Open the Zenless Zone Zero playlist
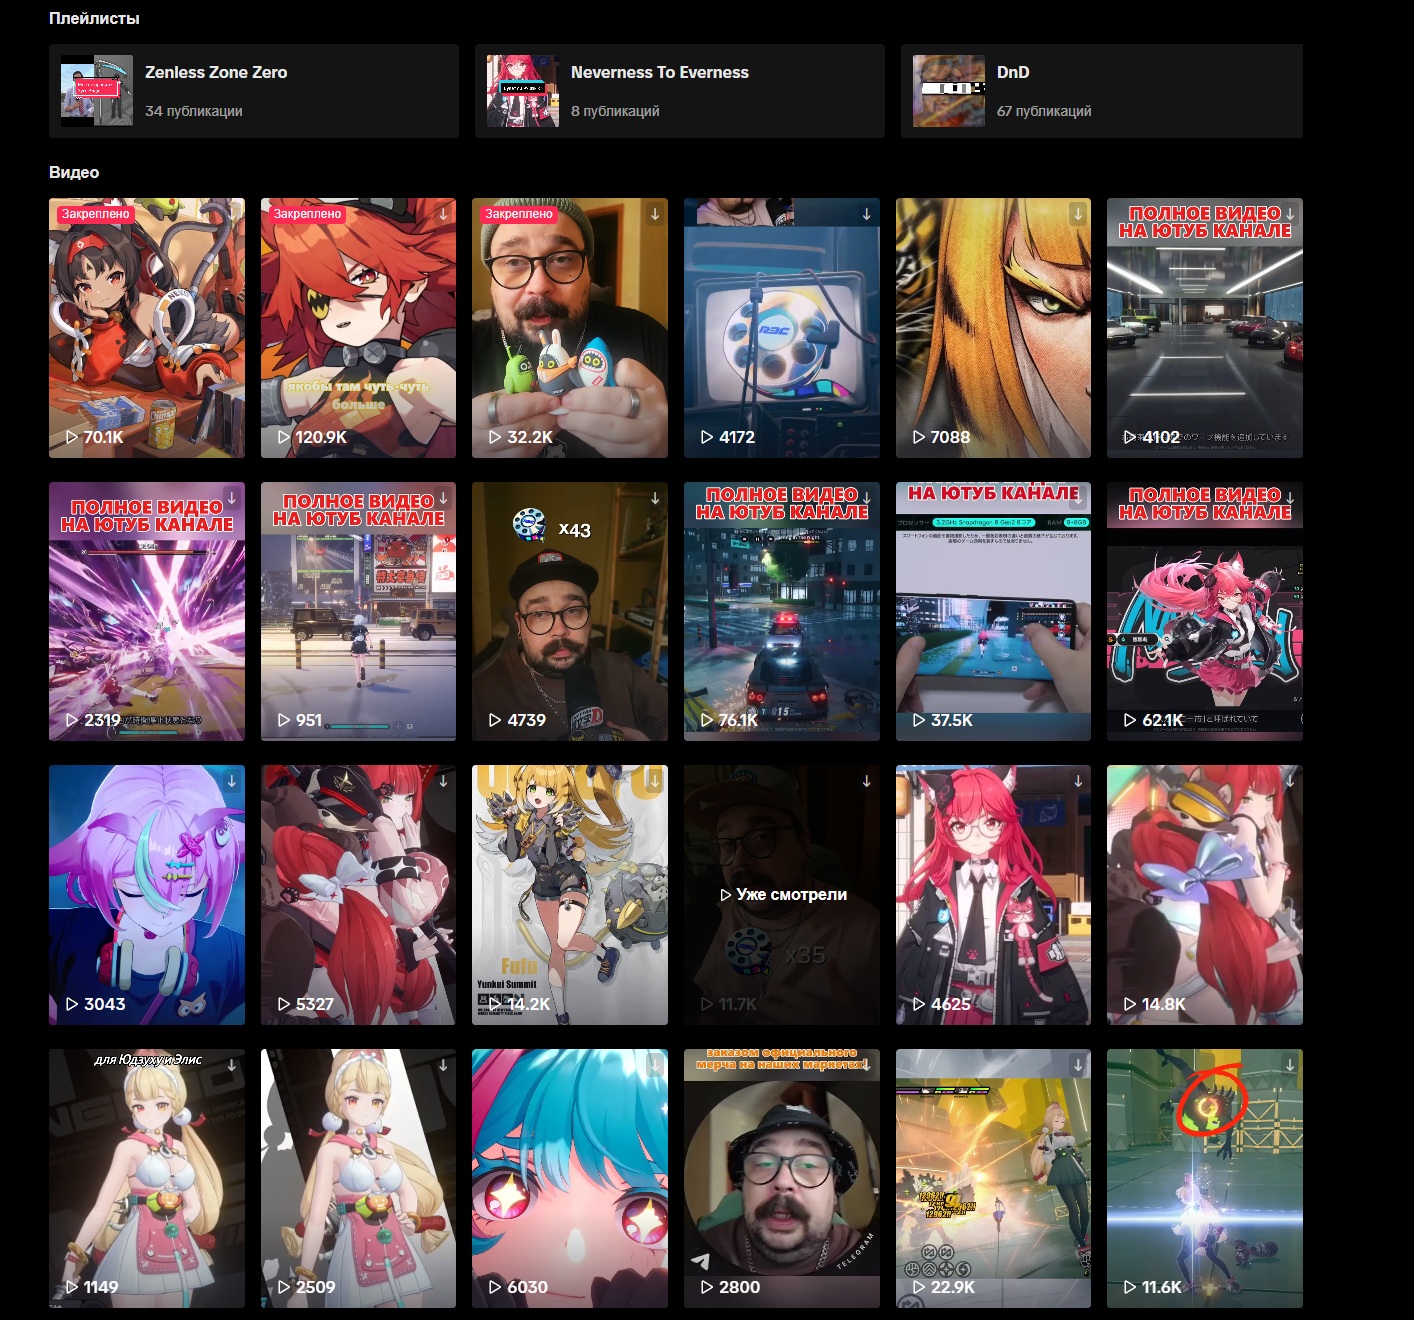Screen dimensions: 1414x1320 point(254,91)
